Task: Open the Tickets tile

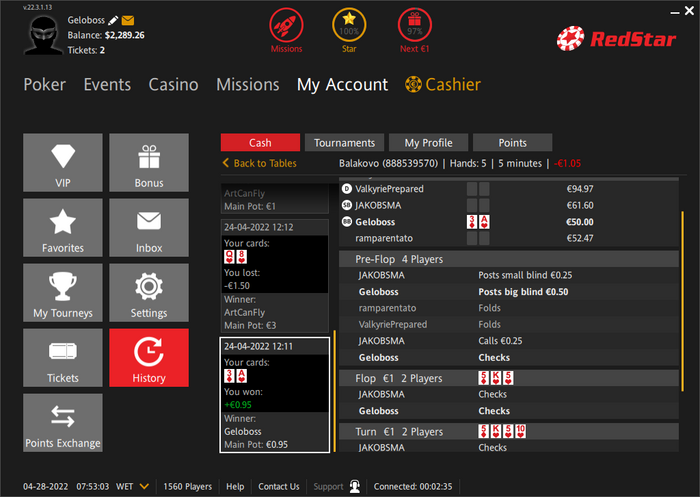Action: (x=63, y=358)
